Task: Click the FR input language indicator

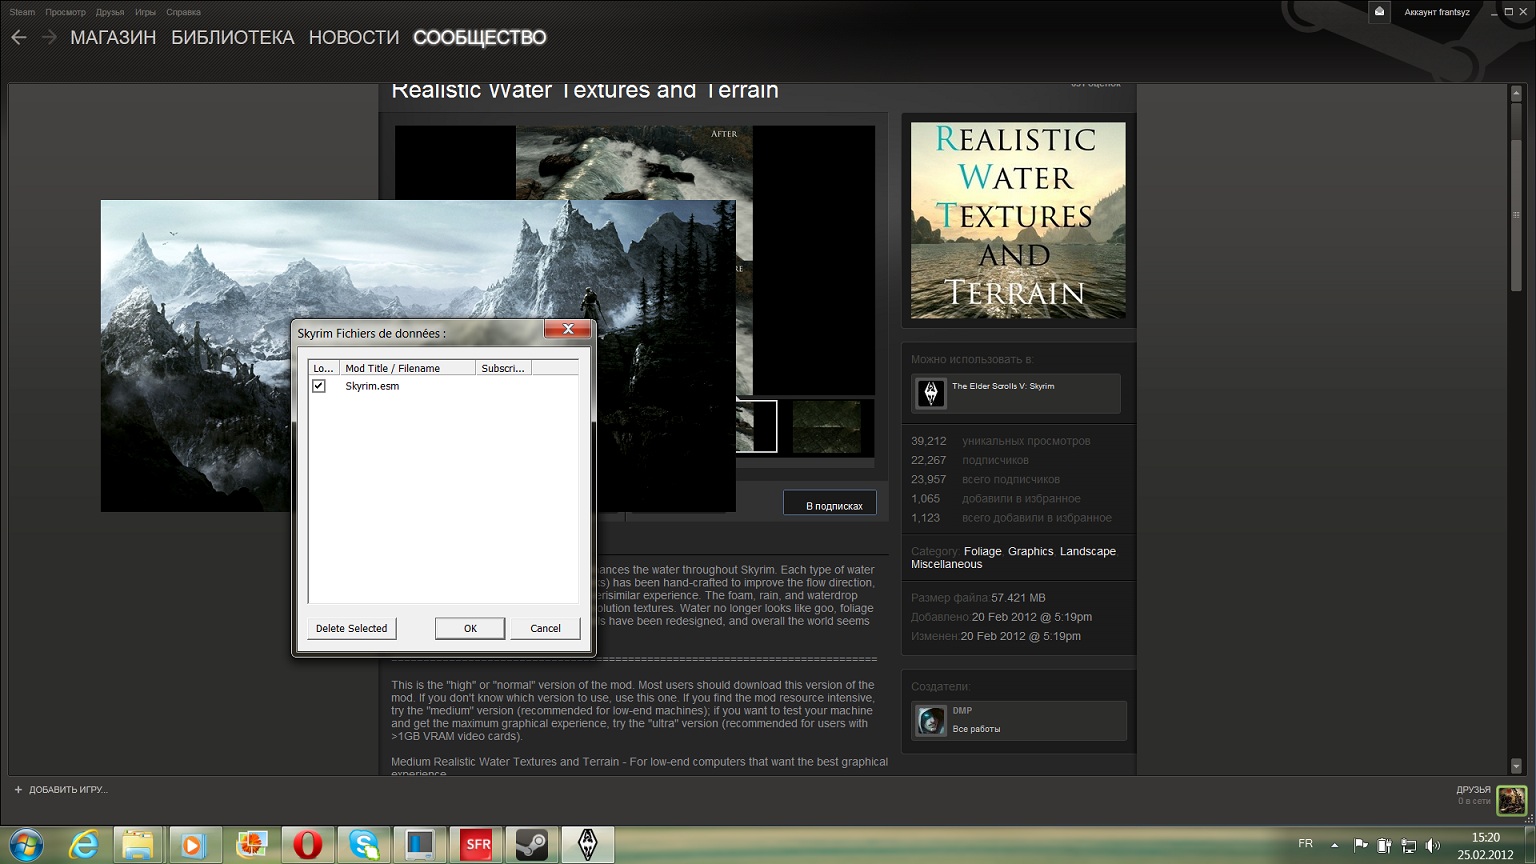Action: pos(1305,844)
